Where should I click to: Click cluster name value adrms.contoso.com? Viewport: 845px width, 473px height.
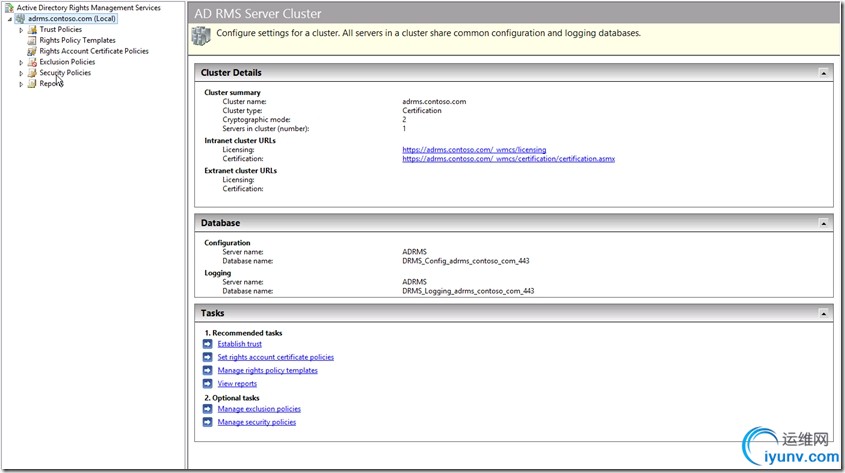coord(434,101)
